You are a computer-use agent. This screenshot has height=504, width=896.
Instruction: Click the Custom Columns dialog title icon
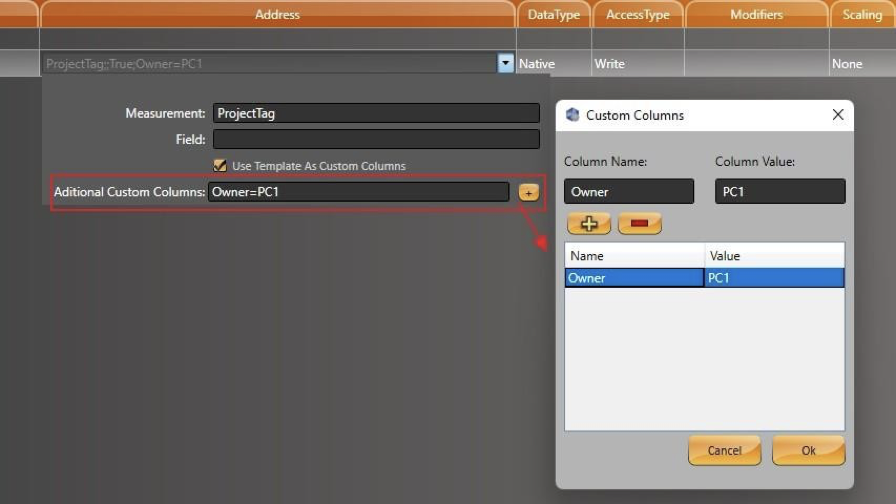(573, 115)
